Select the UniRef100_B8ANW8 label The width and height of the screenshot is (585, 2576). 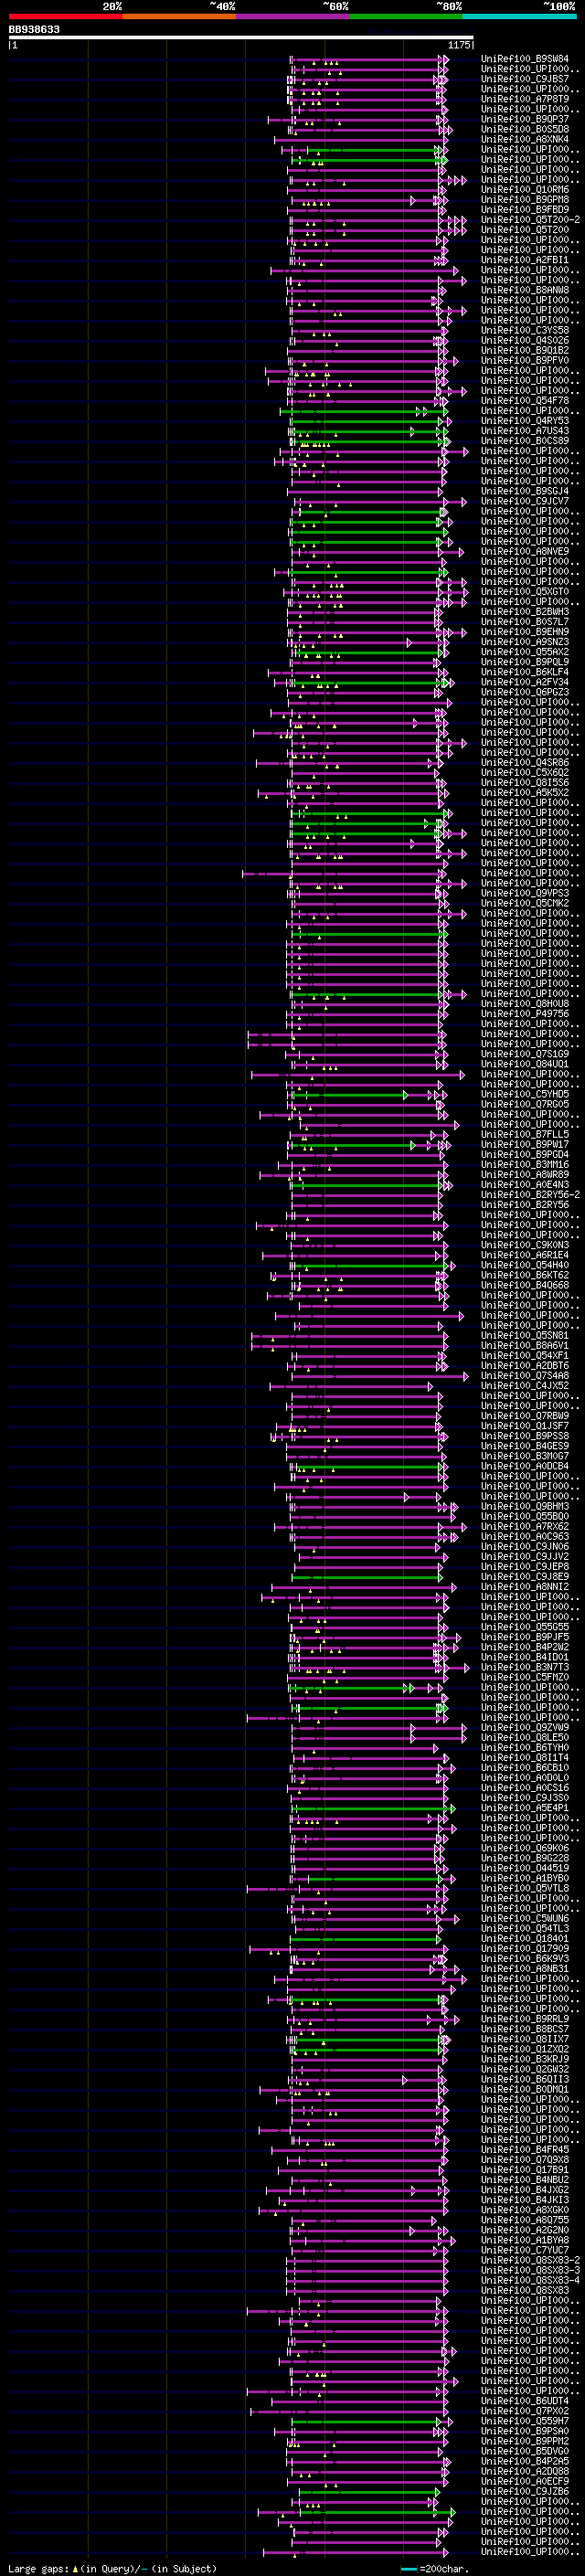[525, 290]
